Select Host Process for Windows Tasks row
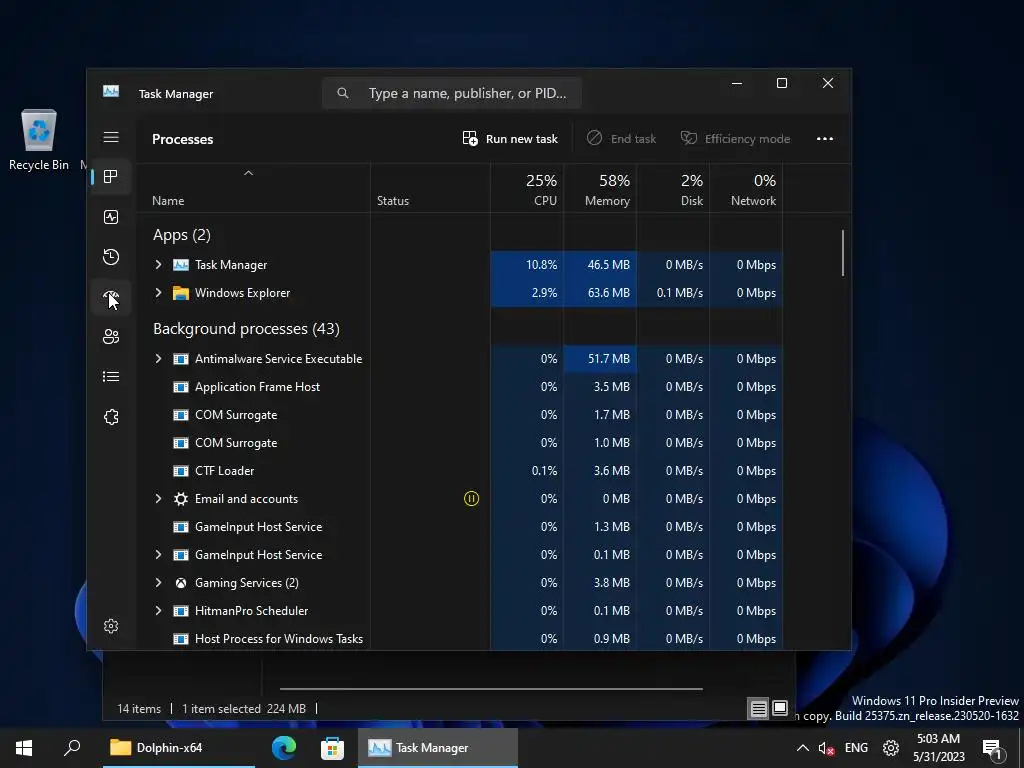The width and height of the screenshot is (1024, 768). pos(458,639)
